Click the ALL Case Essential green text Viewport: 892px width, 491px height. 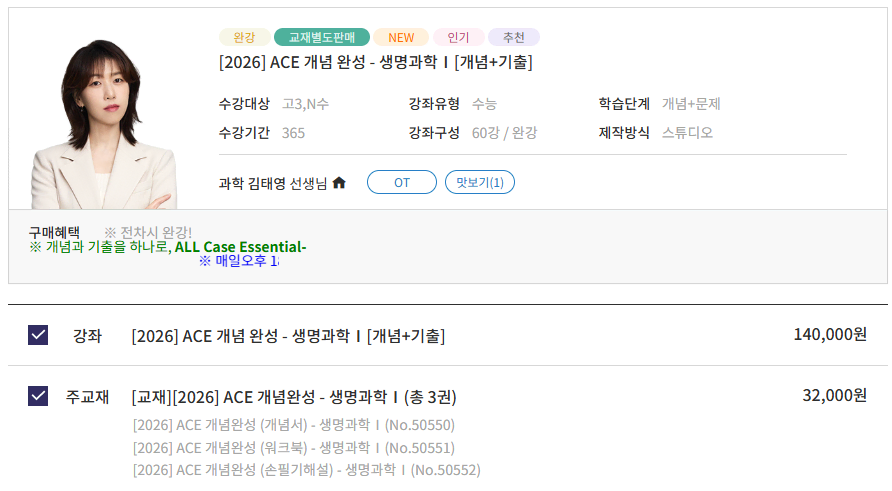[x=240, y=247]
